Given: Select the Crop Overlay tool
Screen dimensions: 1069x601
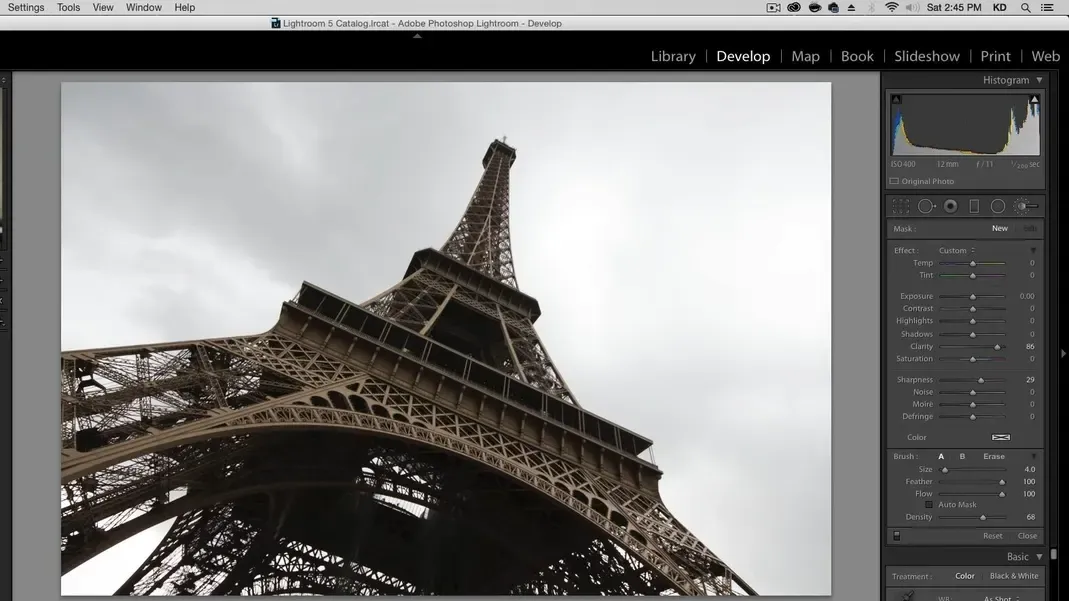Looking at the screenshot, I should point(901,206).
